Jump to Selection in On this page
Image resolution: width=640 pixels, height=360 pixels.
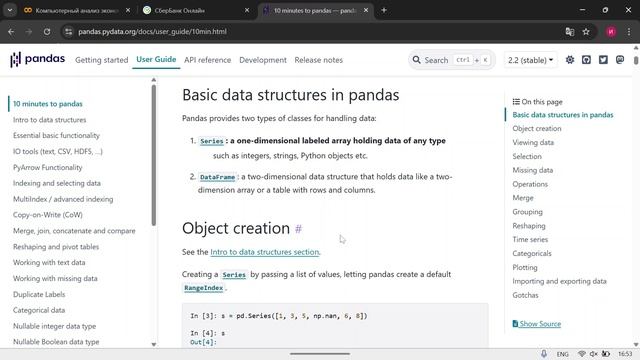[x=527, y=156]
